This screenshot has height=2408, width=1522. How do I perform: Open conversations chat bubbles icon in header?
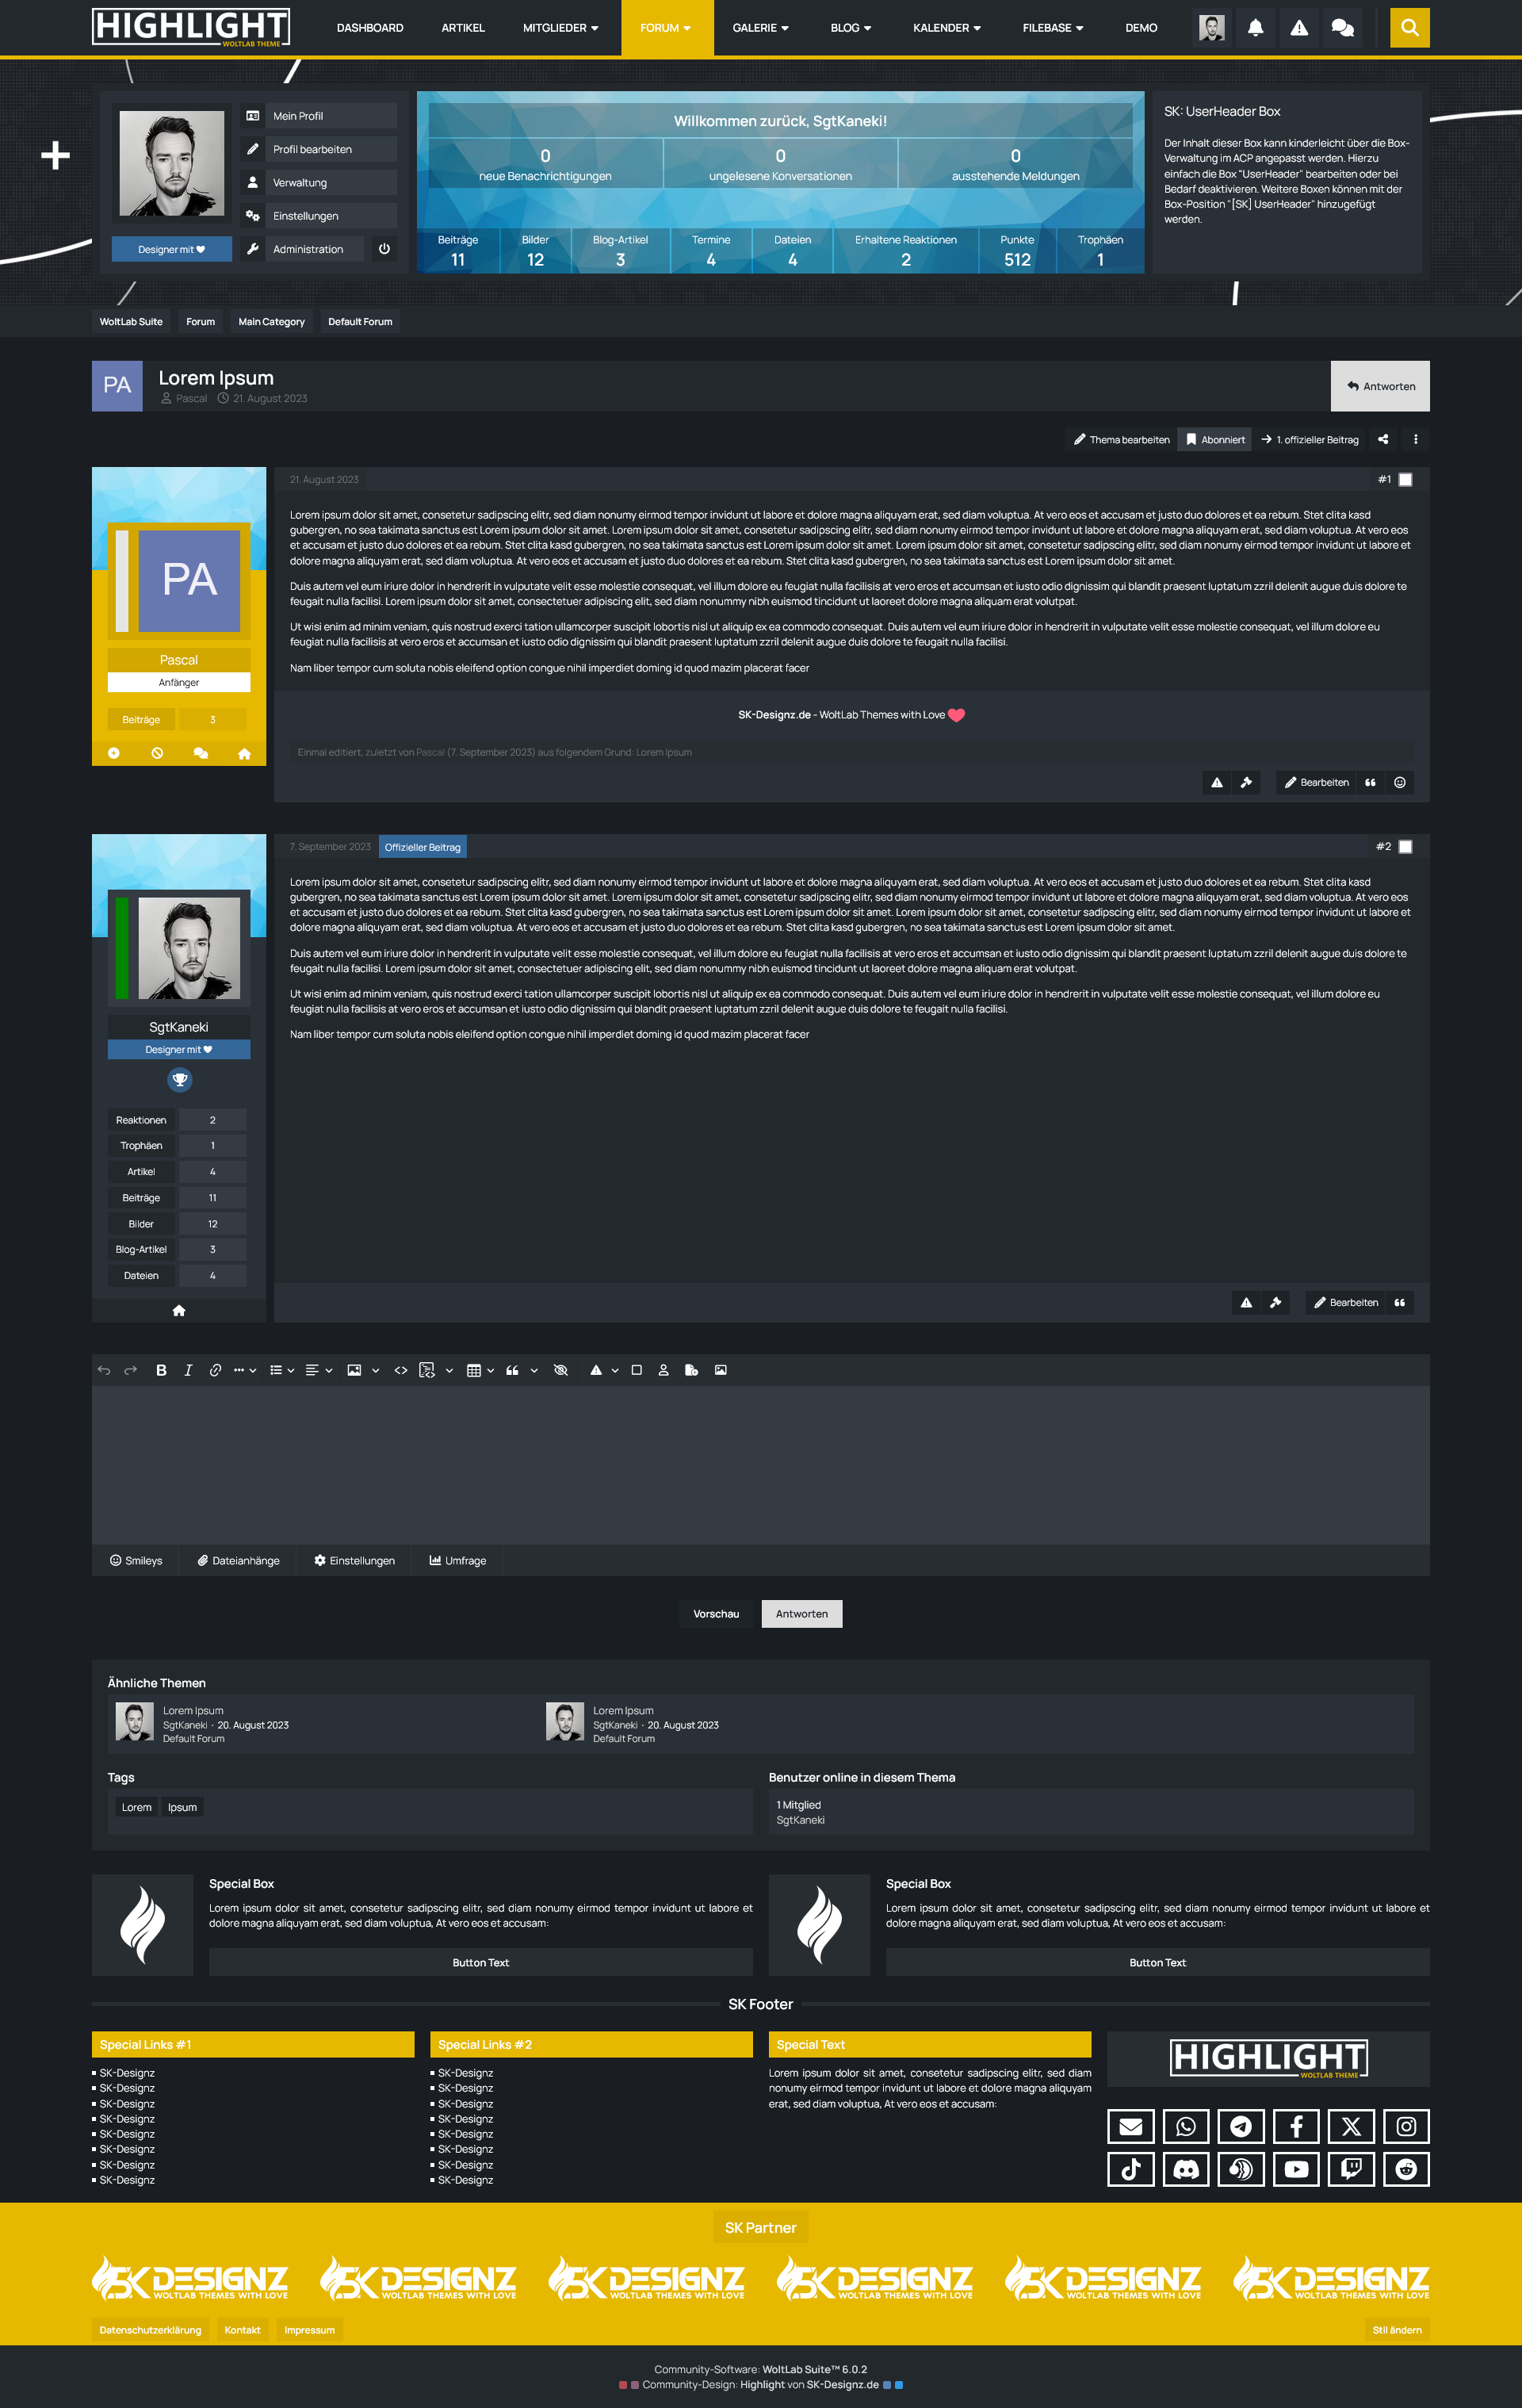[1342, 28]
